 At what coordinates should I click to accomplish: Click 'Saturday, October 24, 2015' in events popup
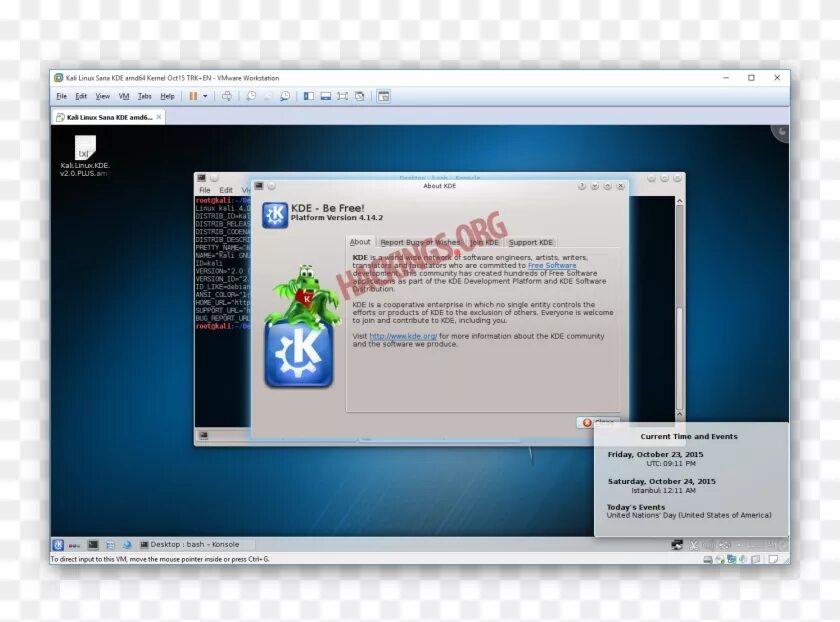662,481
